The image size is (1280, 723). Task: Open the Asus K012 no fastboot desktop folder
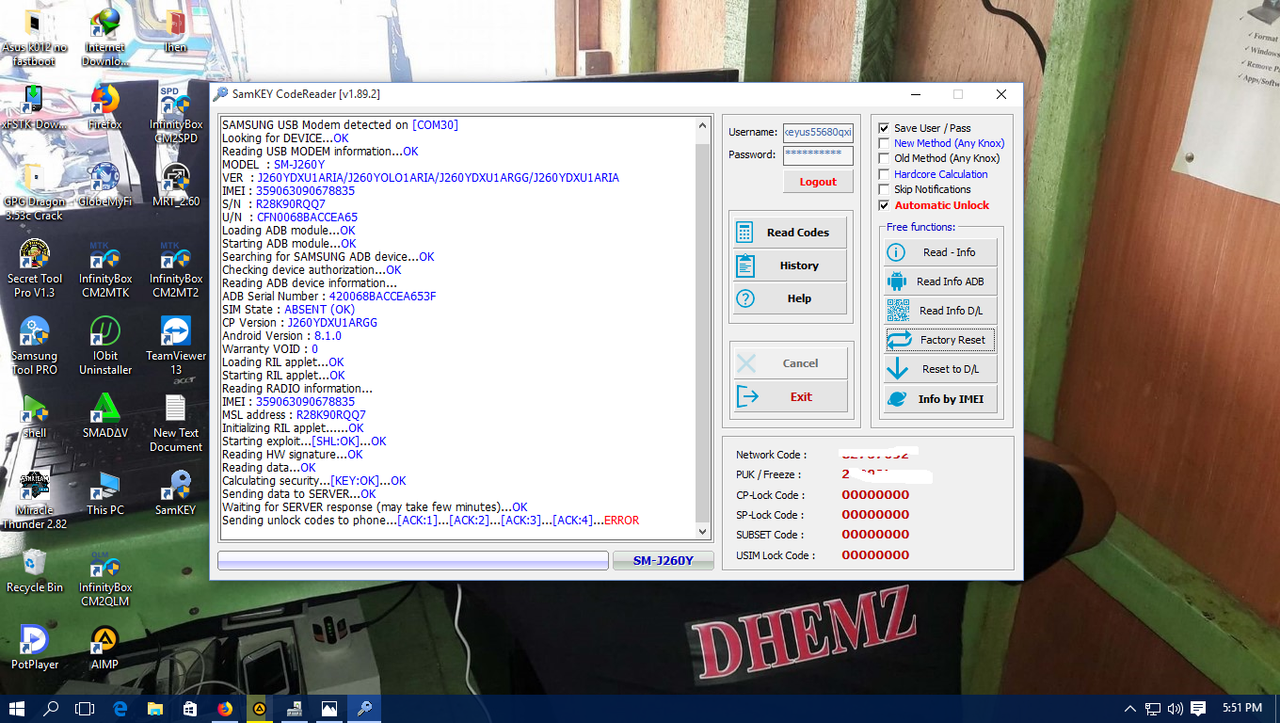coord(32,38)
